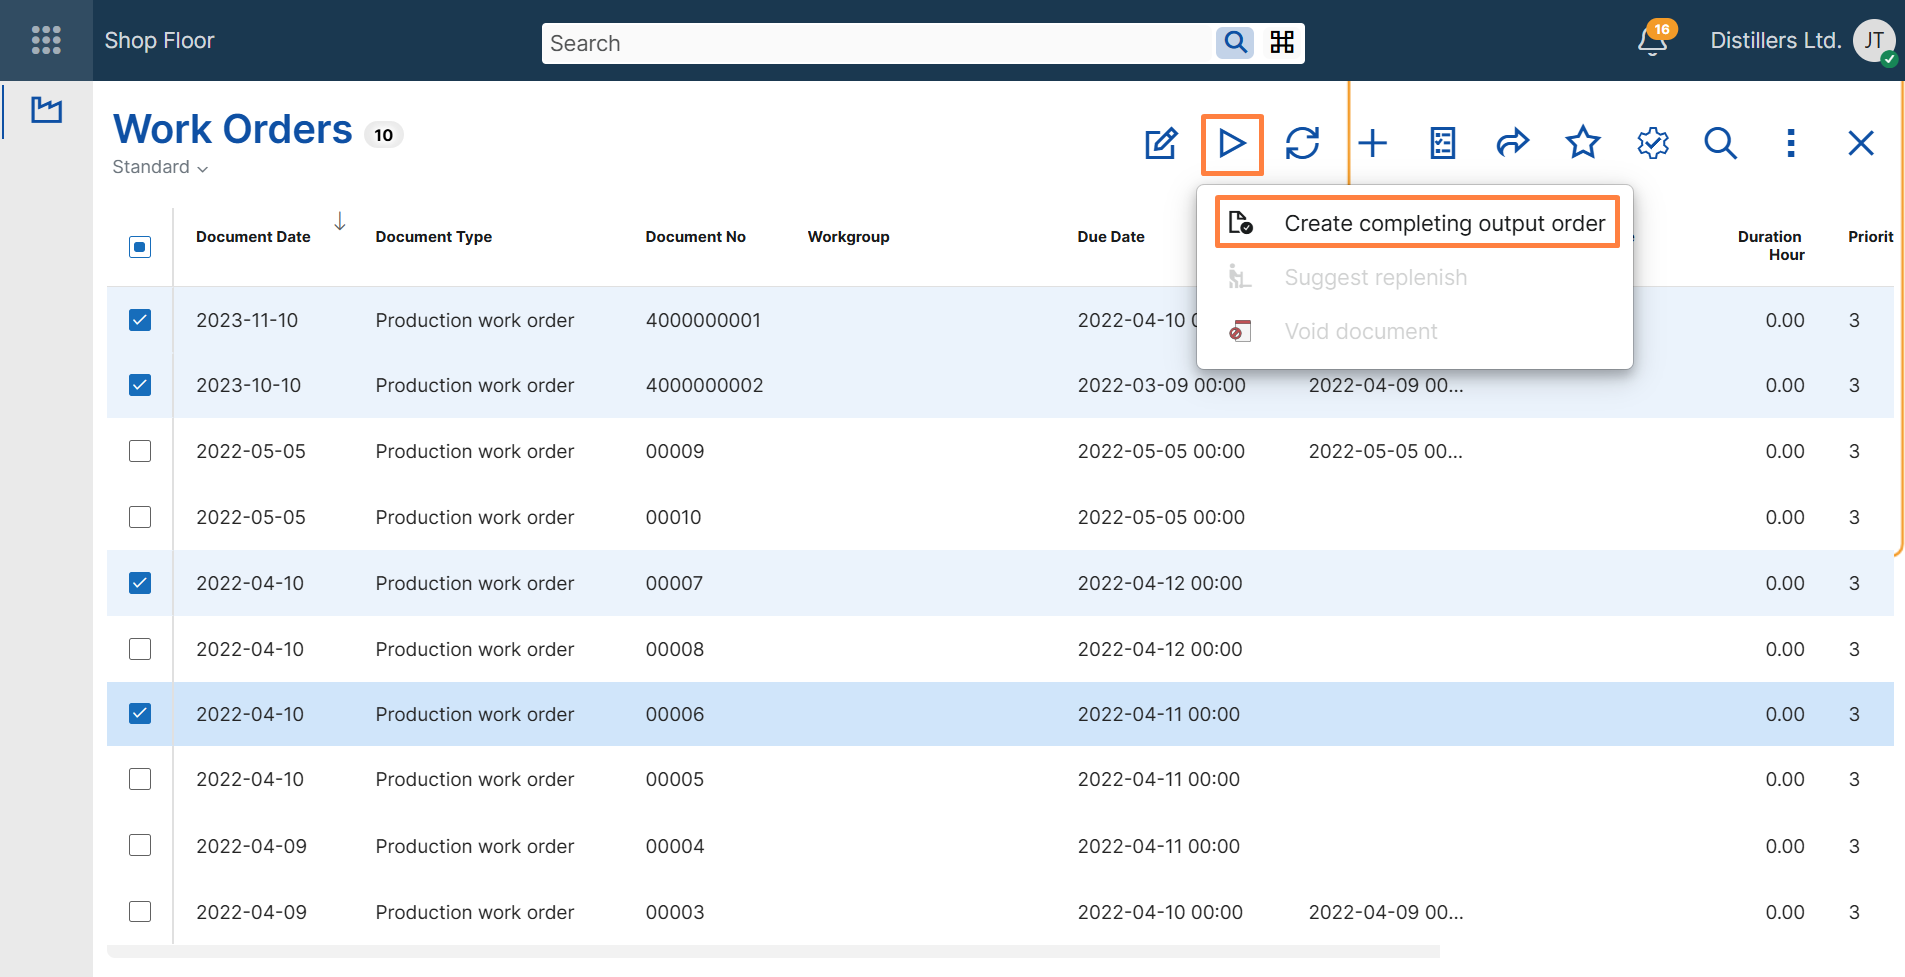Expand the Standard view selector
Screen dimensions: 1905x977
tap(159, 167)
